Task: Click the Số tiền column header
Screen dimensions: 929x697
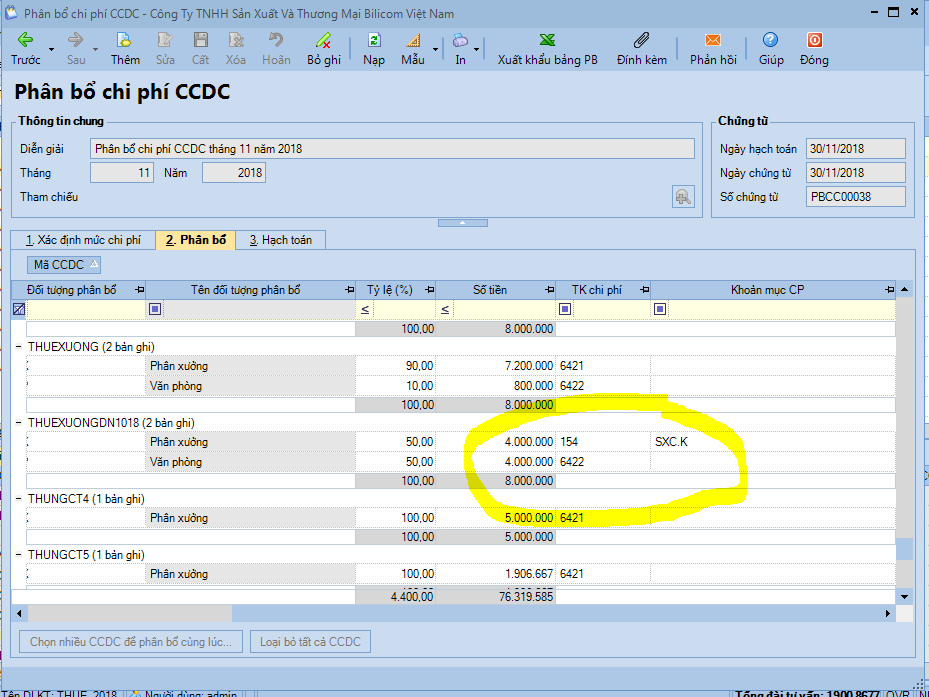Action: 489,290
